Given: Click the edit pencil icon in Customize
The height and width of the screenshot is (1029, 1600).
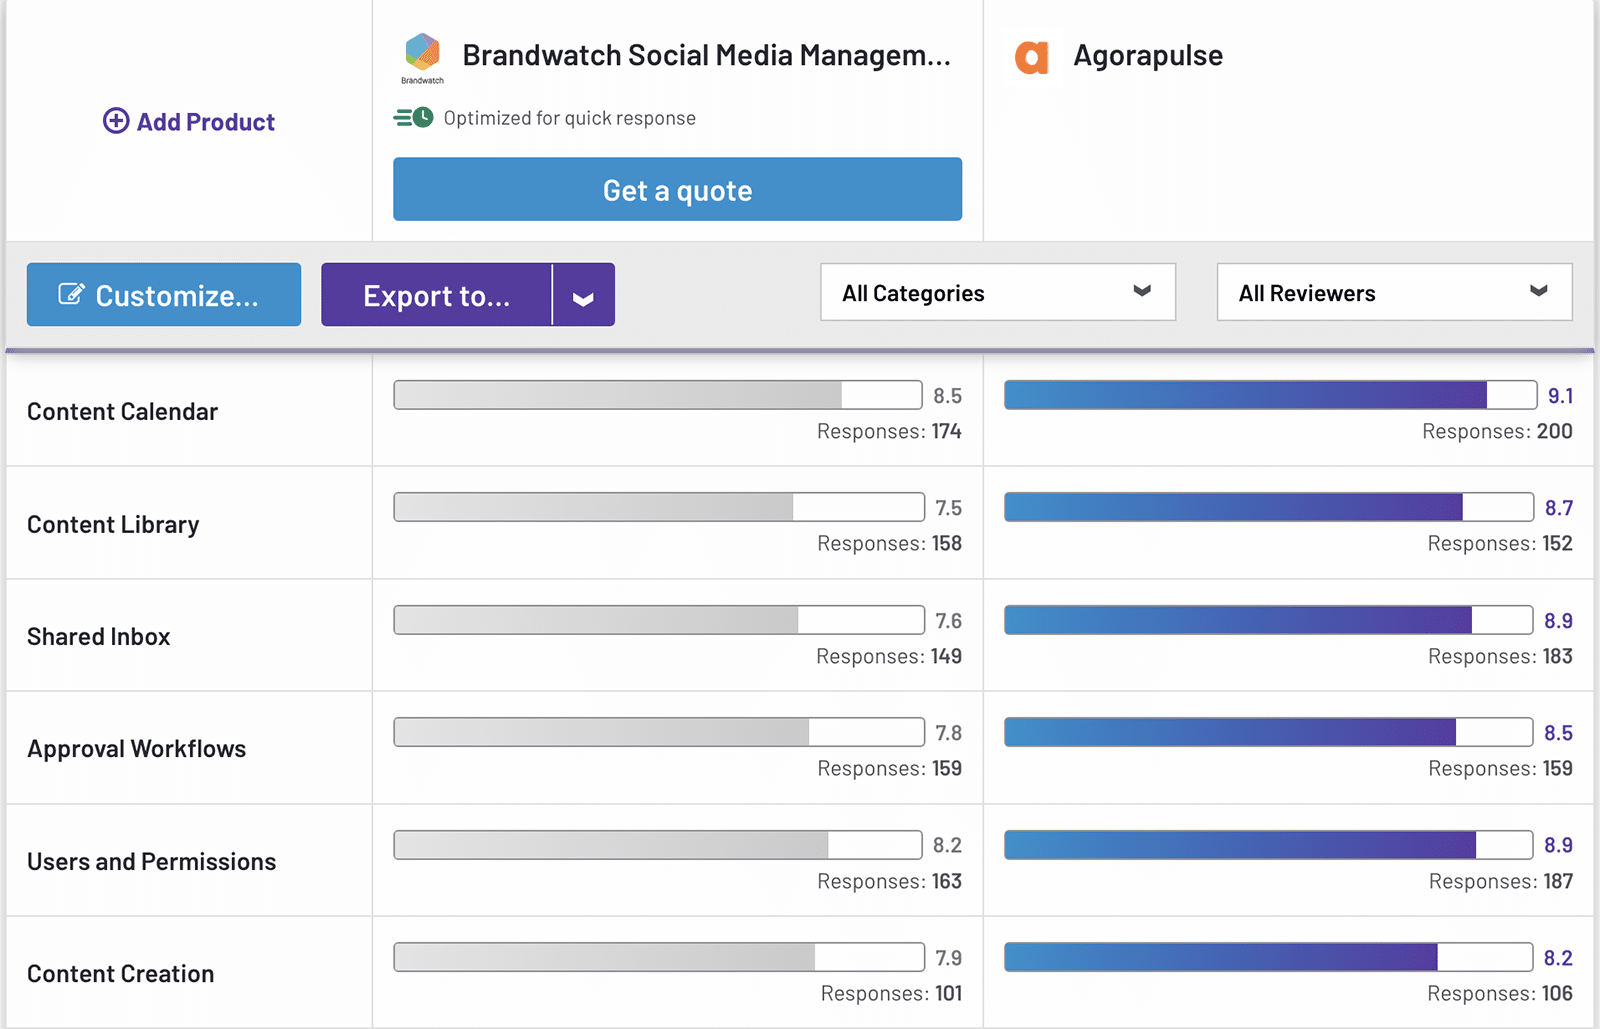Looking at the screenshot, I should tap(71, 294).
